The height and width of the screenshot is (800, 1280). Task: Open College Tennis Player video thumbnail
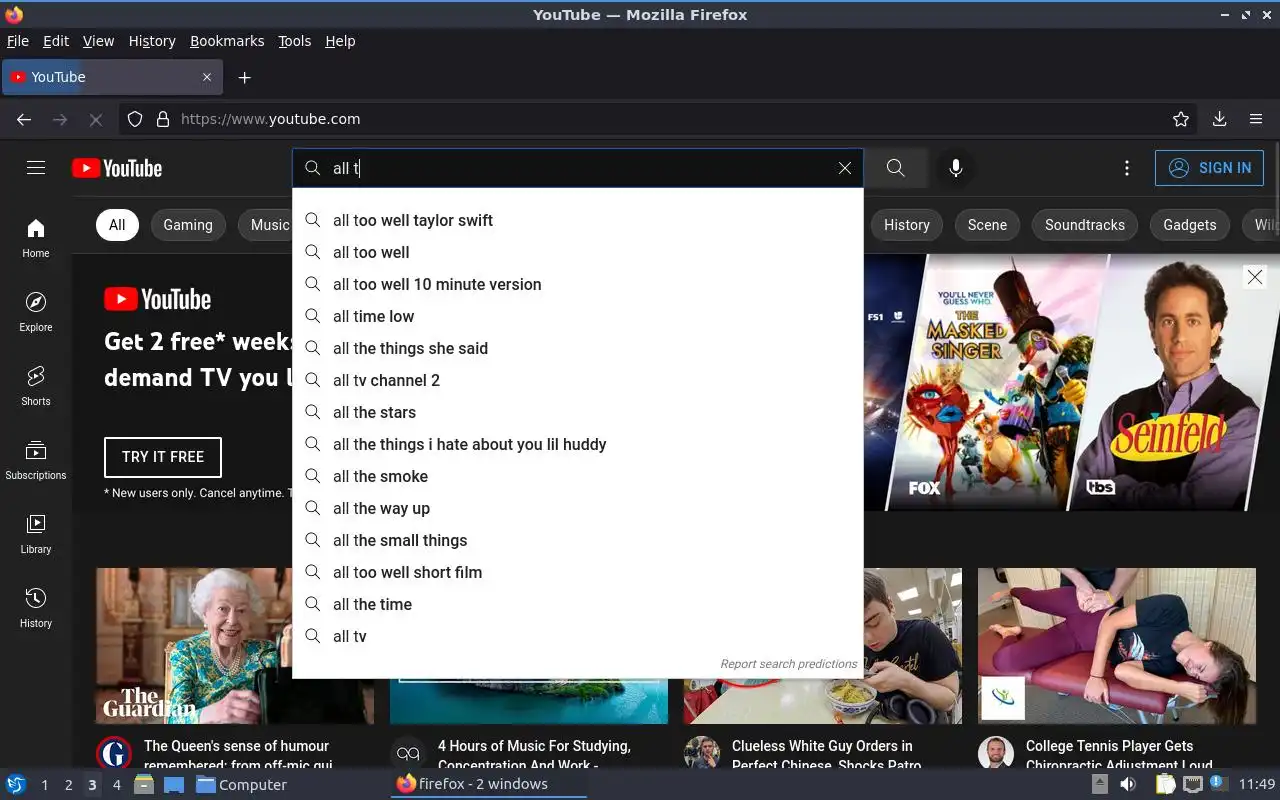[x=1117, y=646]
